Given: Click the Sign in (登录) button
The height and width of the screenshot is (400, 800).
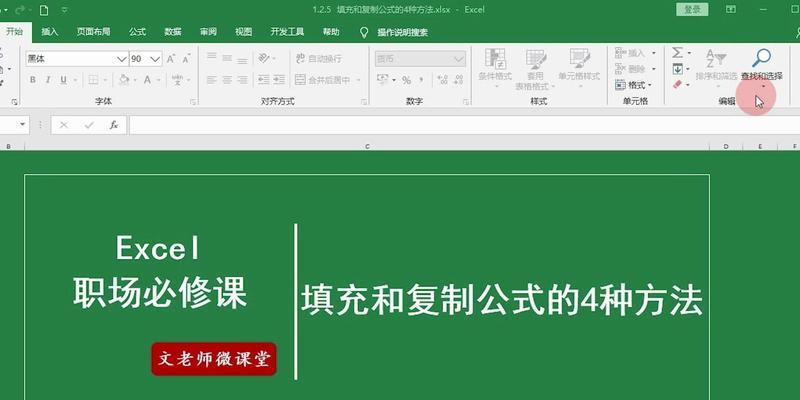Looking at the screenshot, I should [692, 9].
